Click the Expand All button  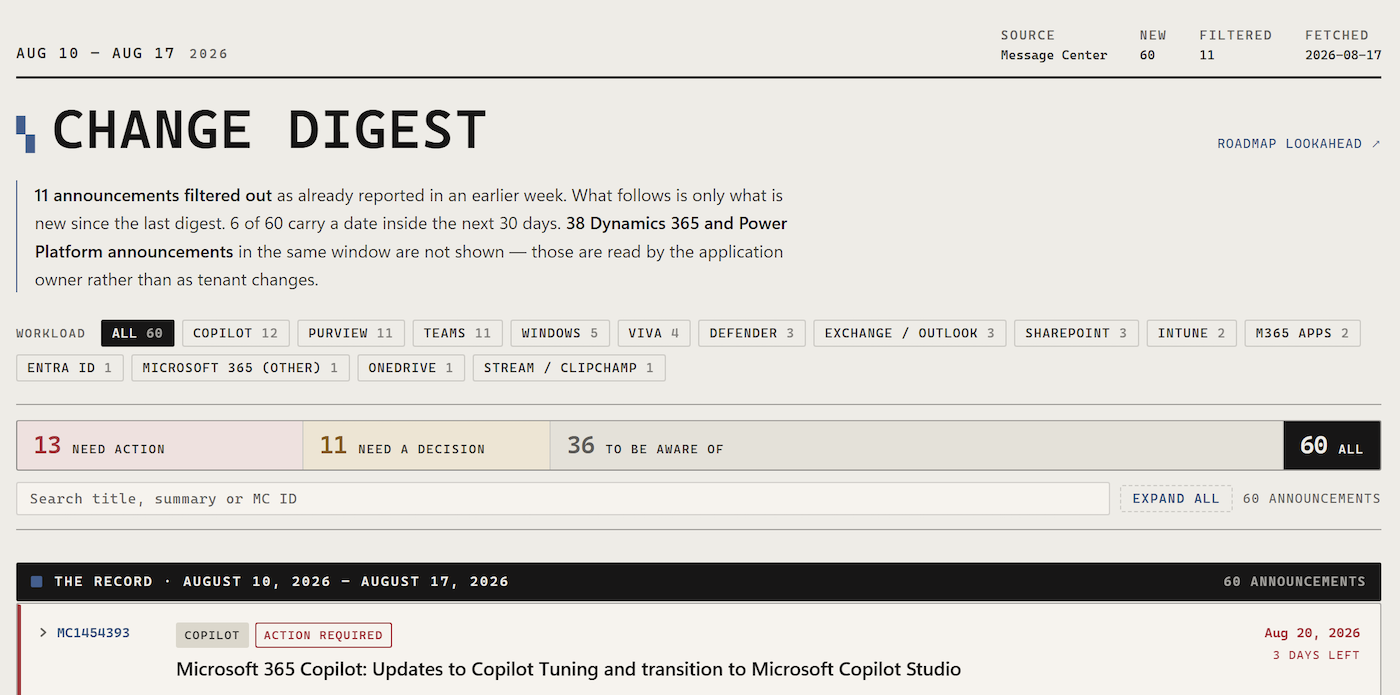pos(1176,499)
